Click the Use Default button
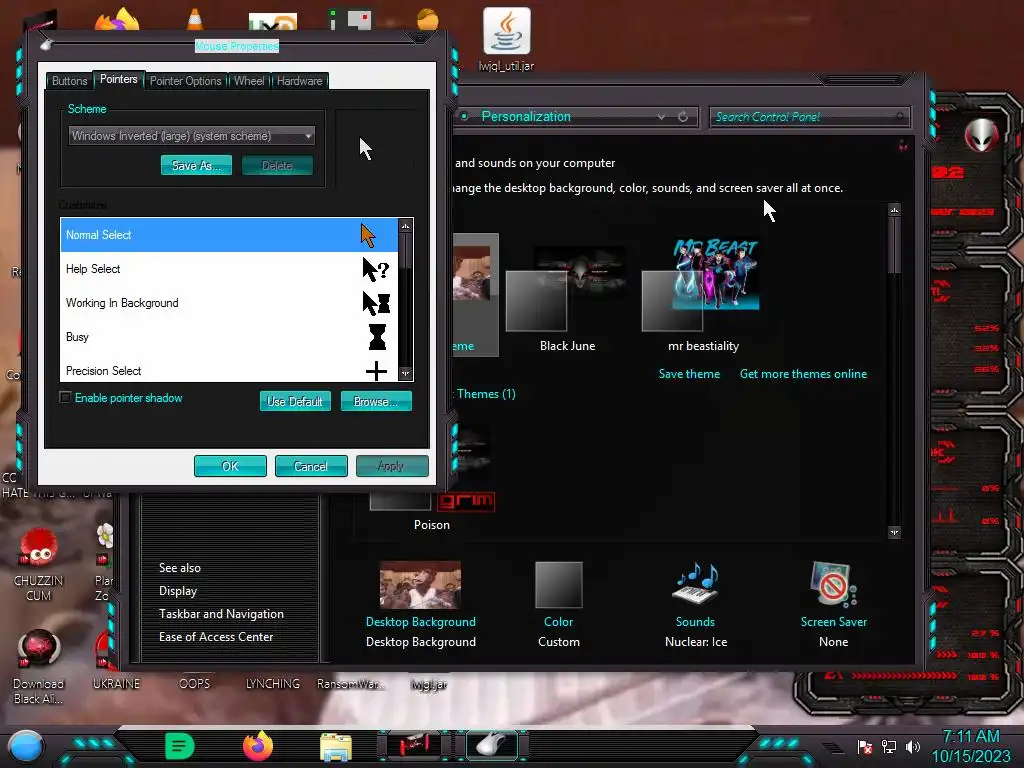Screen dimensions: 1024x768 pos(295,401)
